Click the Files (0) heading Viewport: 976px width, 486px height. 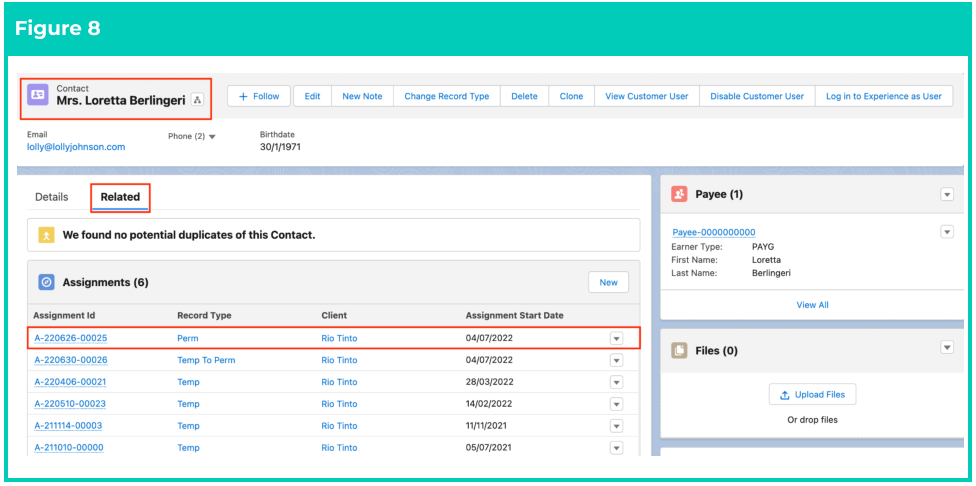[x=716, y=350]
